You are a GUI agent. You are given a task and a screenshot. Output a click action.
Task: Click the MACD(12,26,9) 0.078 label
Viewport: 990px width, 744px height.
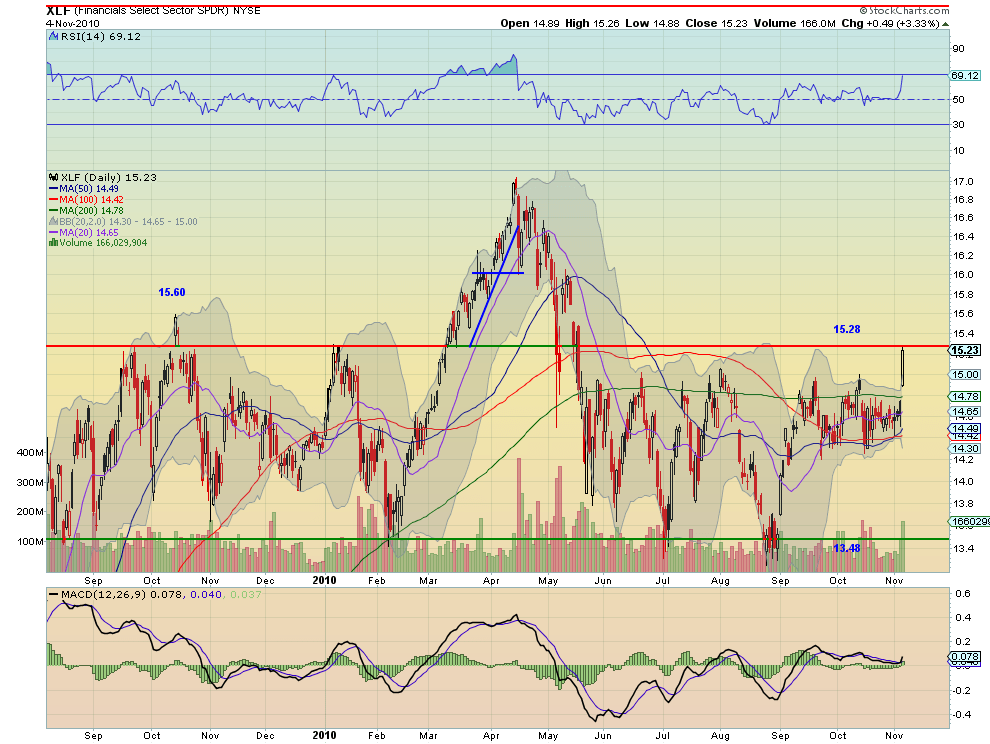[x=121, y=594]
